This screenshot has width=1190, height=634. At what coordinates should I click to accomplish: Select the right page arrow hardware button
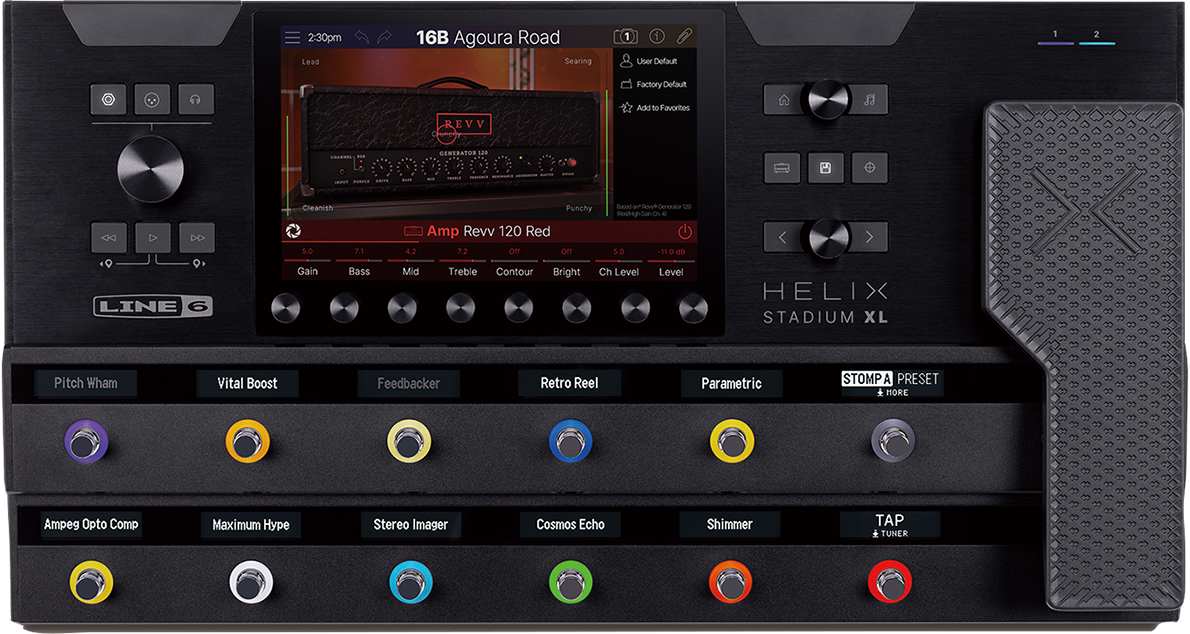tap(870, 237)
